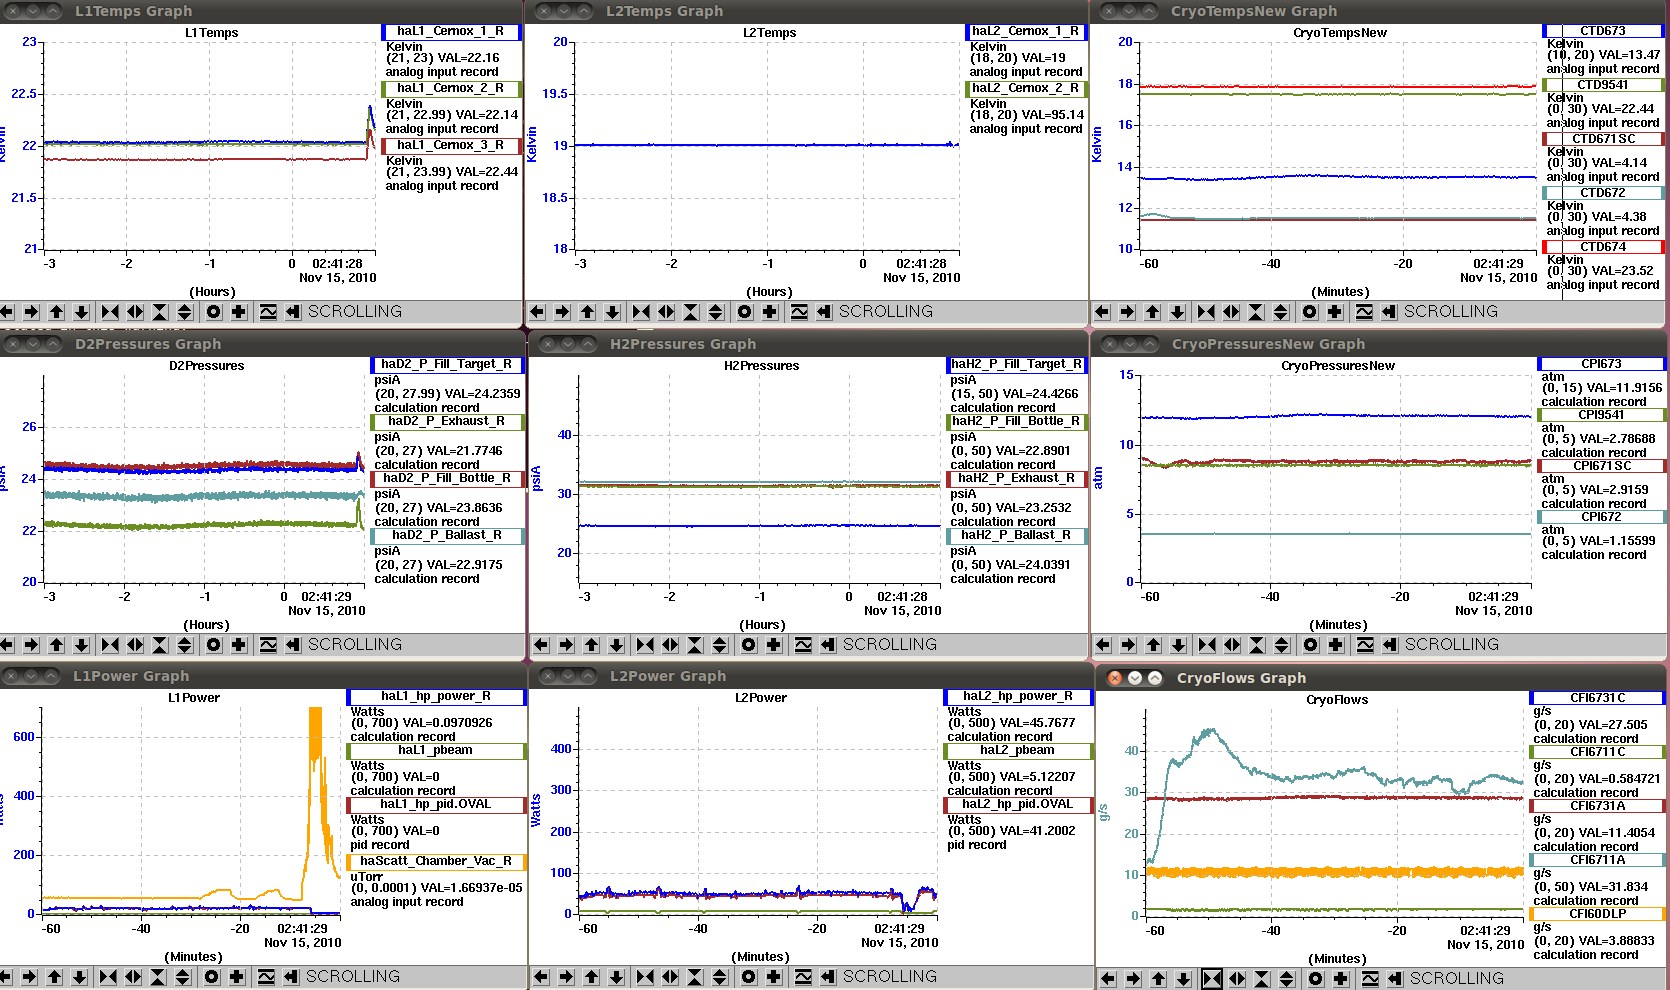Viewport: 1670px width, 990px height.
Task: Select CFI60DLP curve label in CryoFlows
Action: pyautogui.click(x=1597, y=914)
